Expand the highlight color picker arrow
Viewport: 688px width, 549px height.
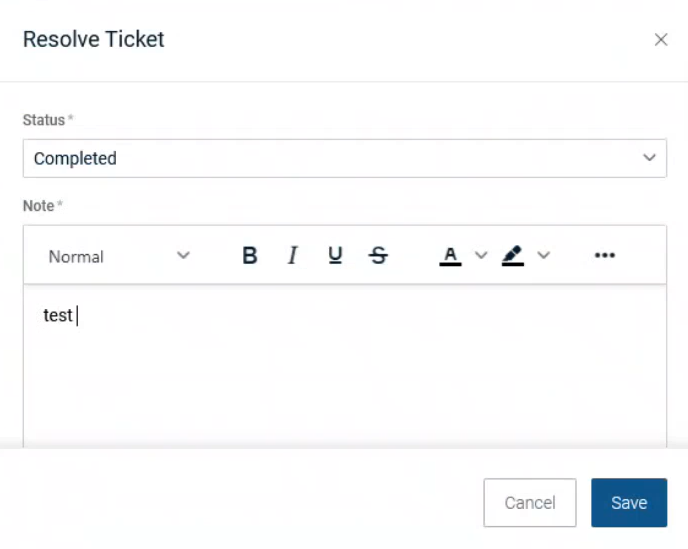pyautogui.click(x=544, y=256)
